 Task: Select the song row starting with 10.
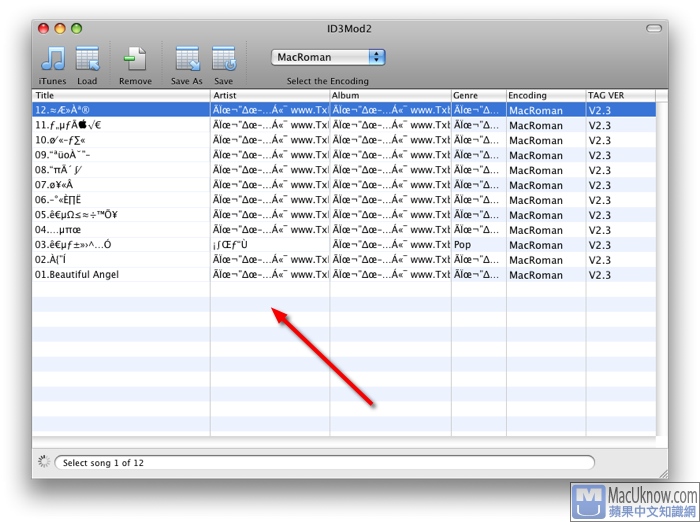344,140
